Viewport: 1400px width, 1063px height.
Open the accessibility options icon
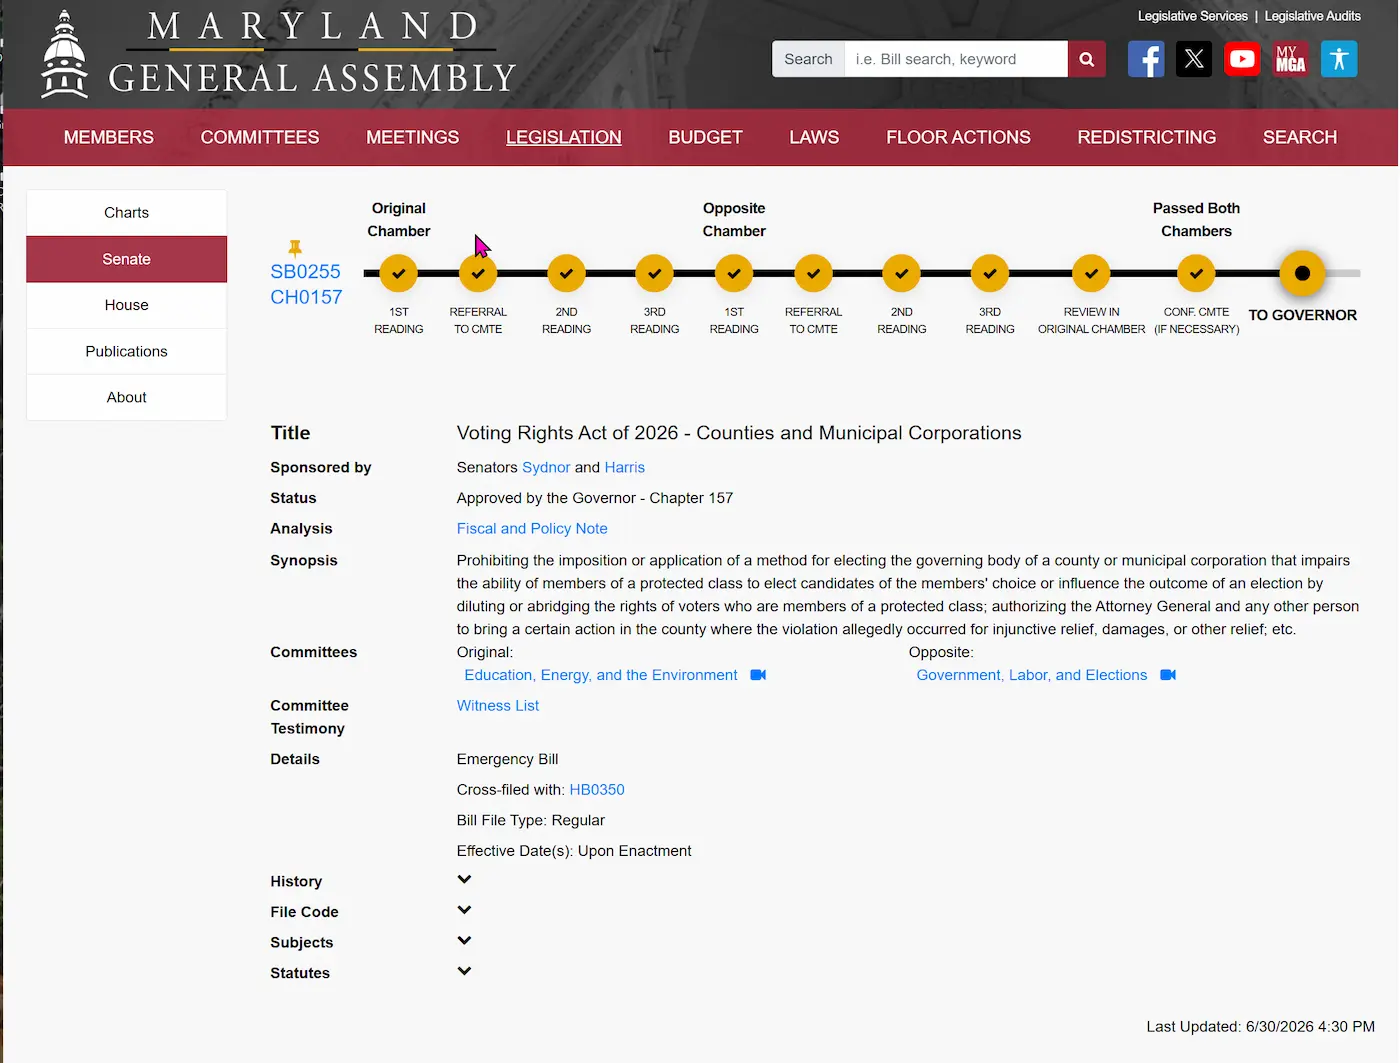coord(1339,59)
